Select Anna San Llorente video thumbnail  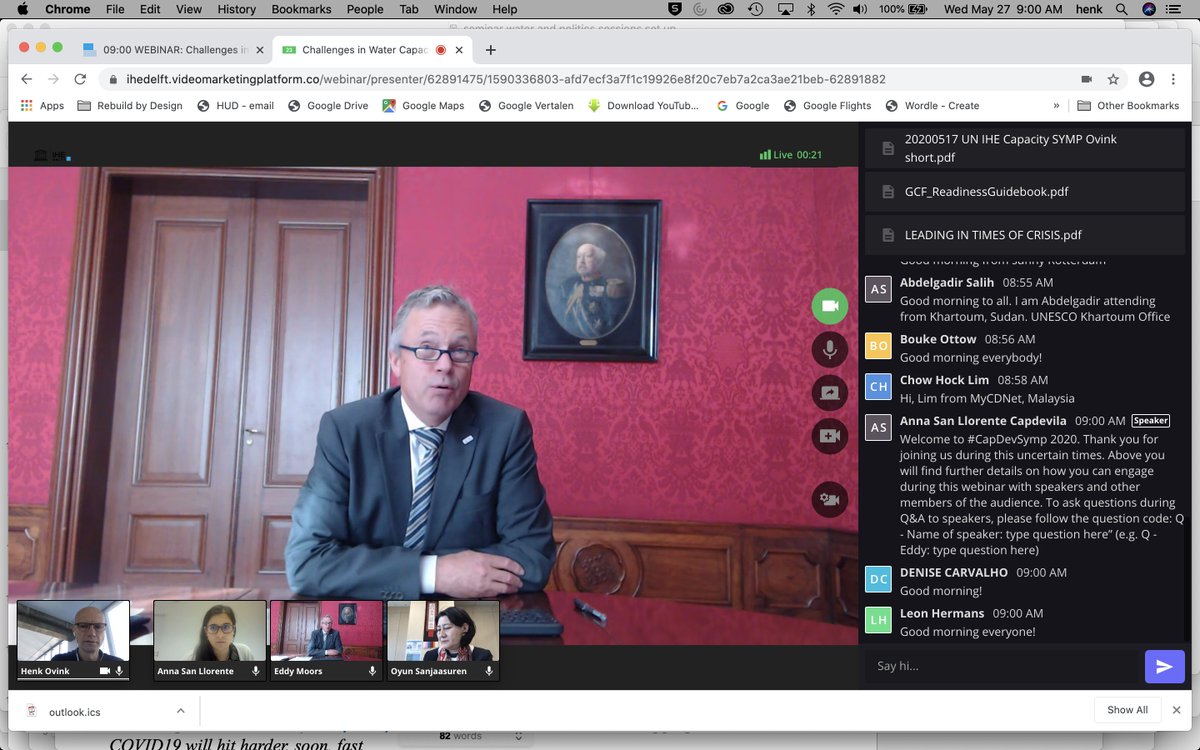point(209,640)
